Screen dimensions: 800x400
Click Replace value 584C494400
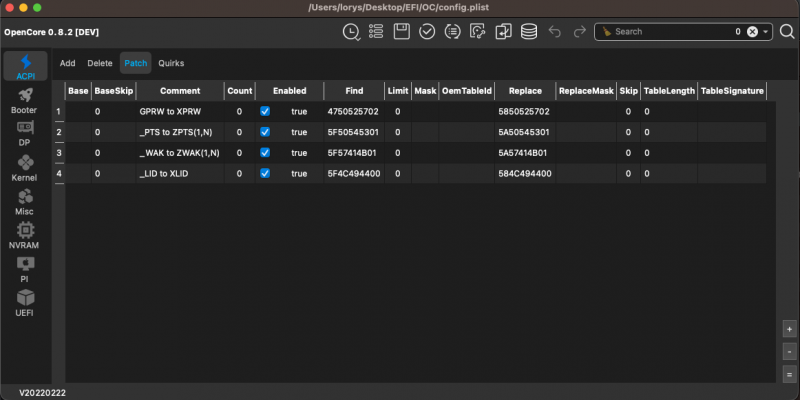pyautogui.click(x=525, y=173)
